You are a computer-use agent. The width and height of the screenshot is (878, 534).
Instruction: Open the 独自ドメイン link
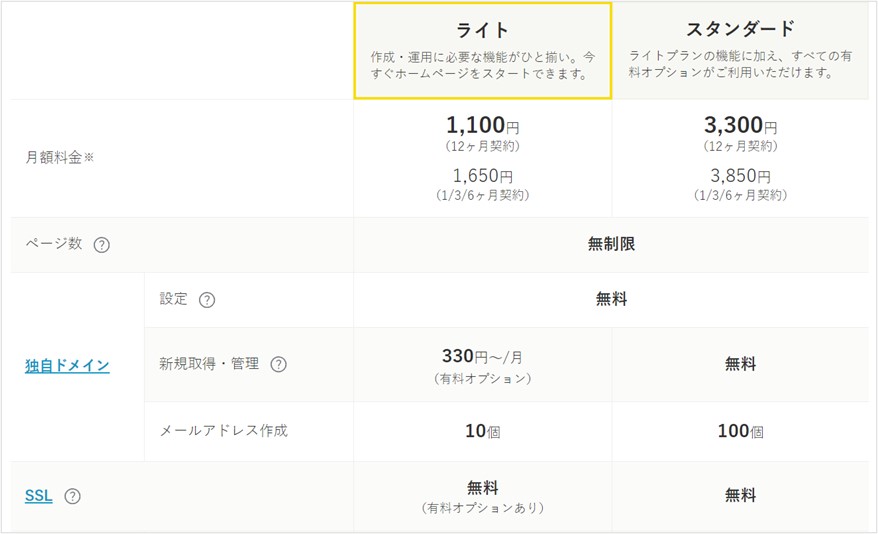click(x=67, y=366)
